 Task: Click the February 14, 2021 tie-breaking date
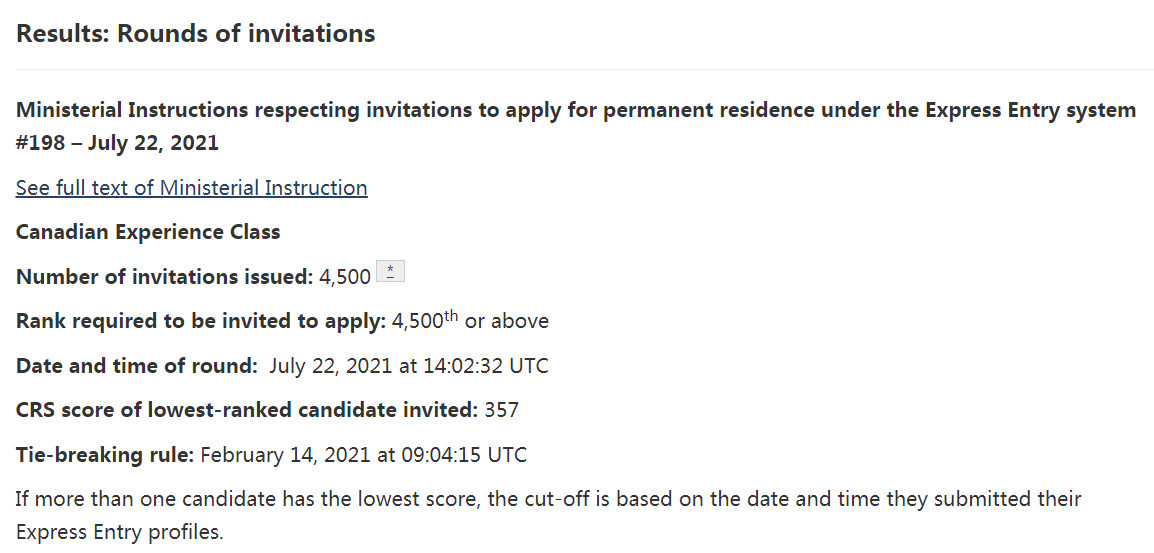[285, 455]
